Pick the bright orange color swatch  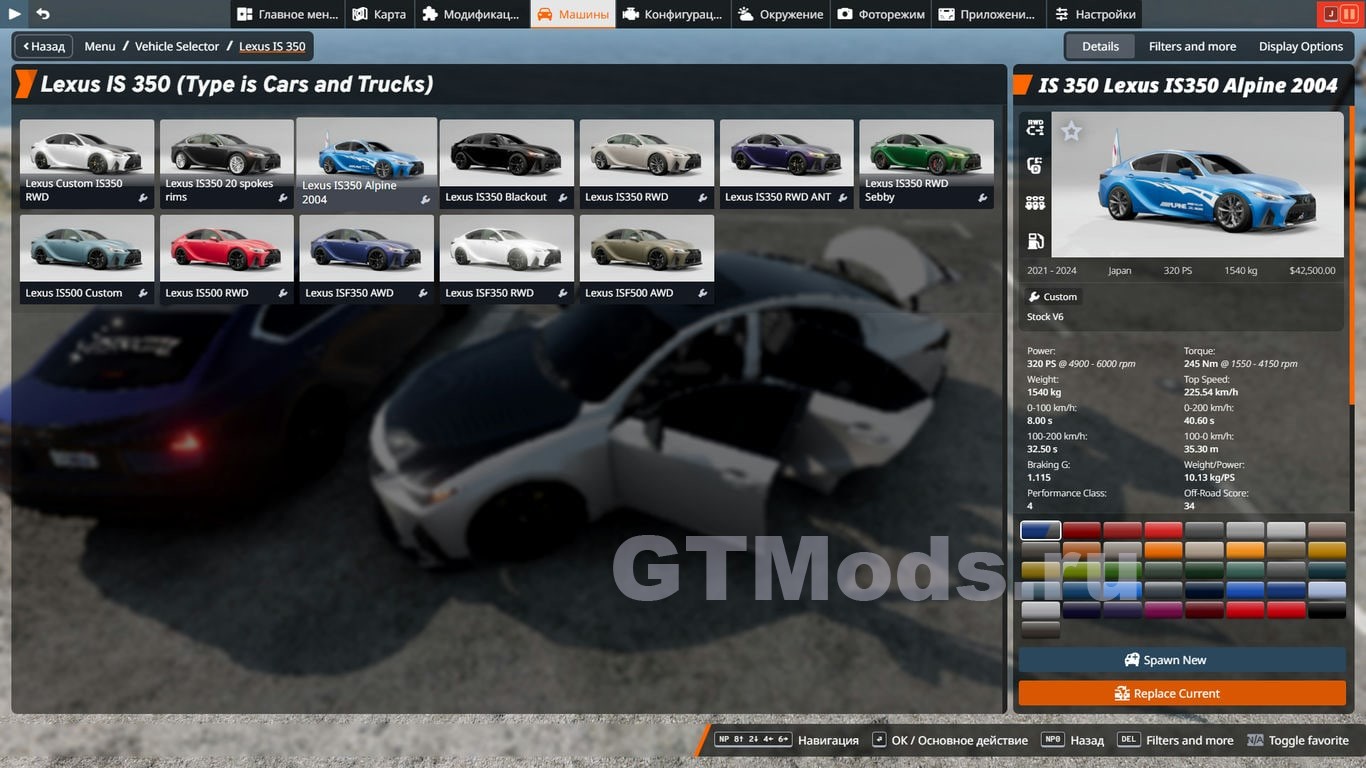click(1163, 550)
